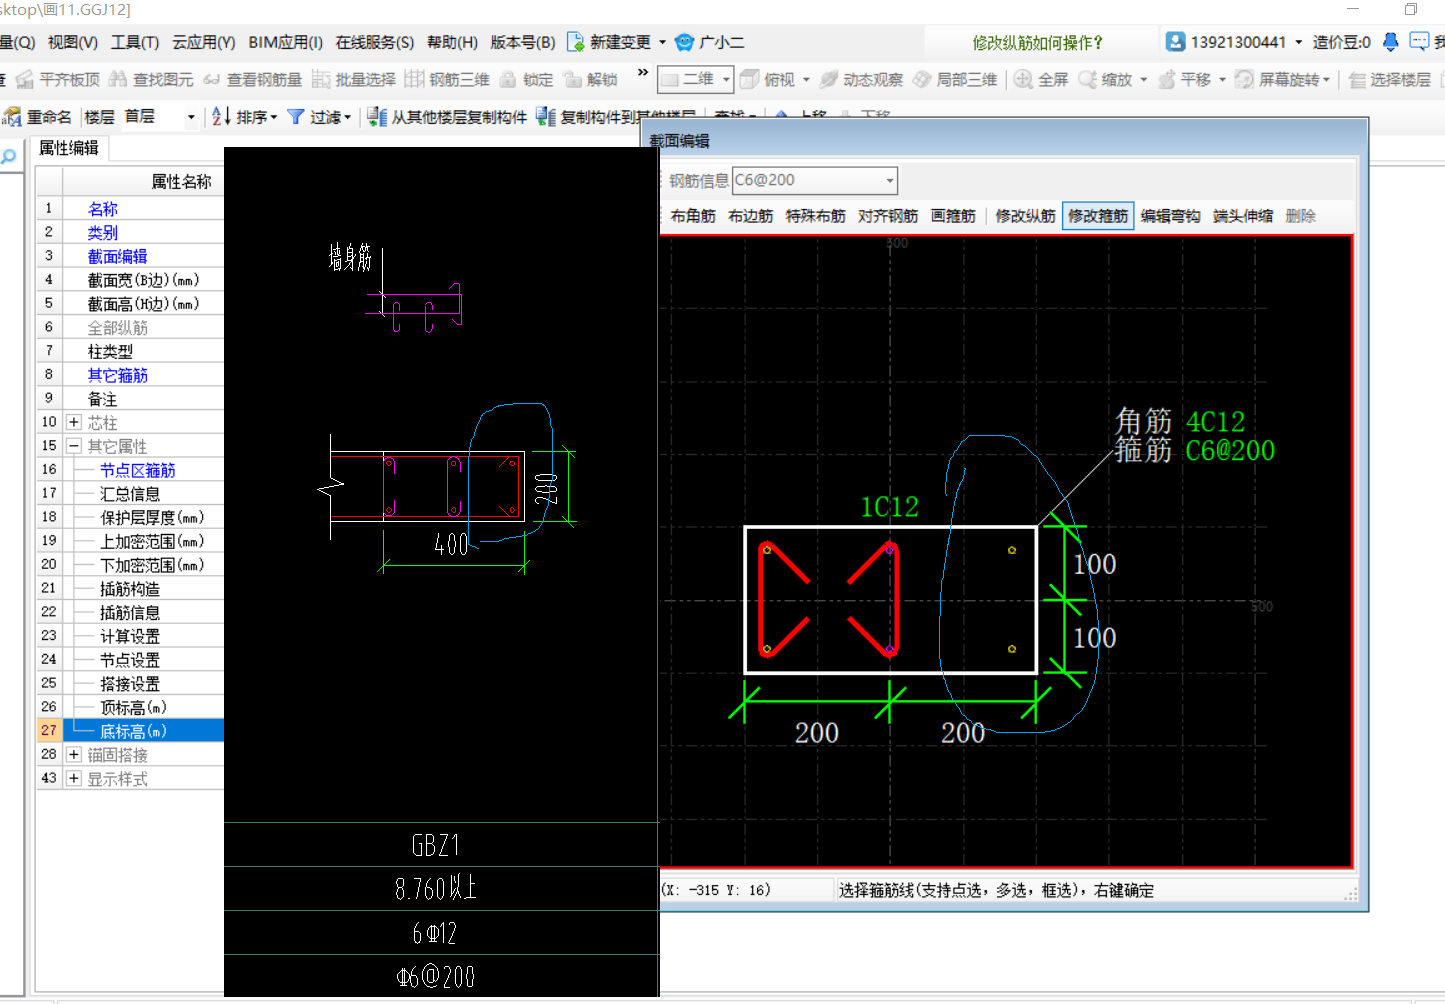Click the 全屏 fullscreen icon
Screen dimensions: 1445x1004
(x=1024, y=80)
